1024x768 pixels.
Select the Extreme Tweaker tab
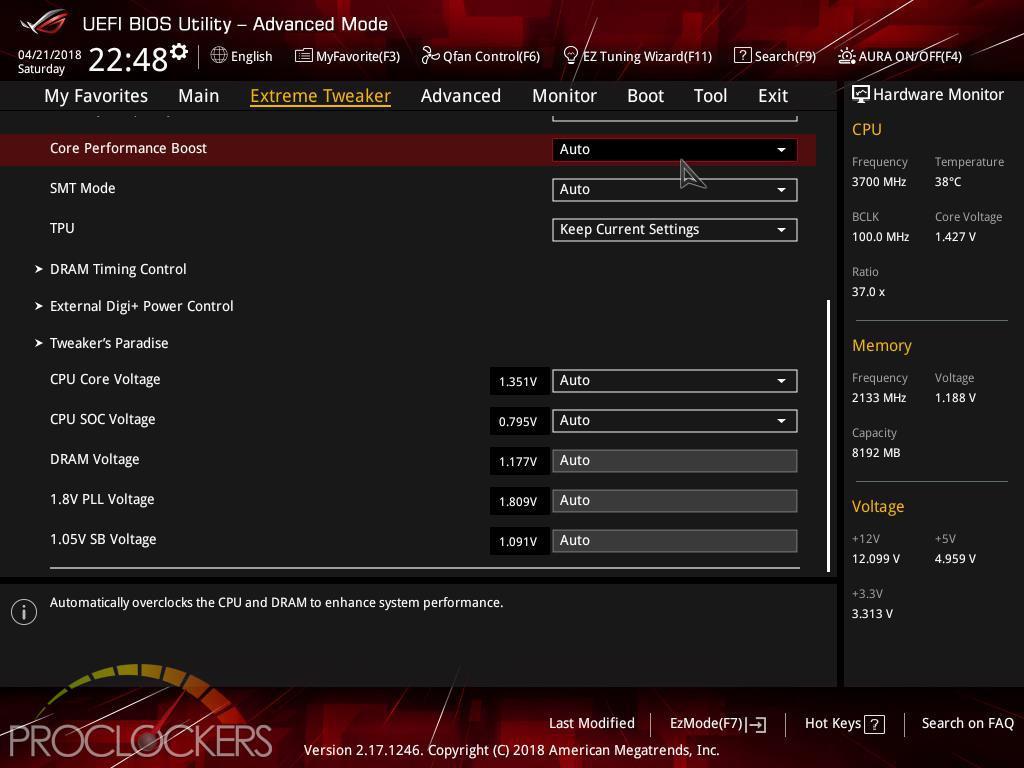[321, 96]
